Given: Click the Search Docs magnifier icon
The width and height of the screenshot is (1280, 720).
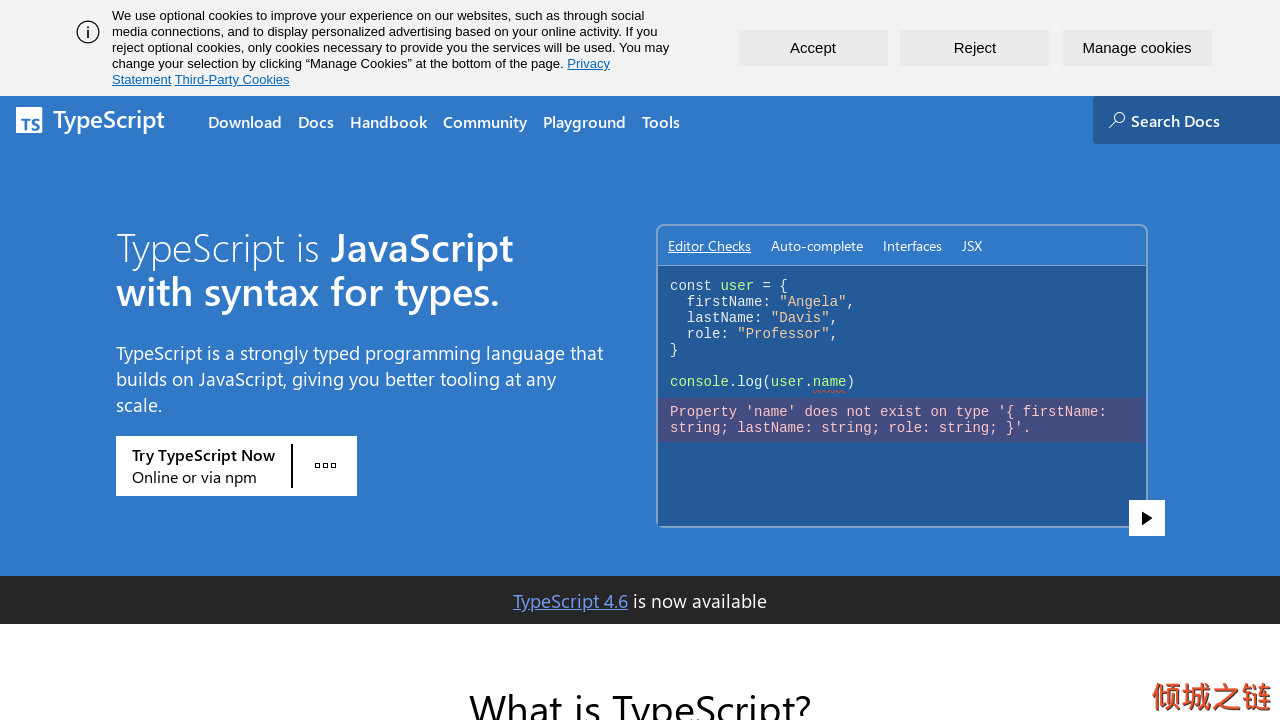Looking at the screenshot, I should [1117, 120].
